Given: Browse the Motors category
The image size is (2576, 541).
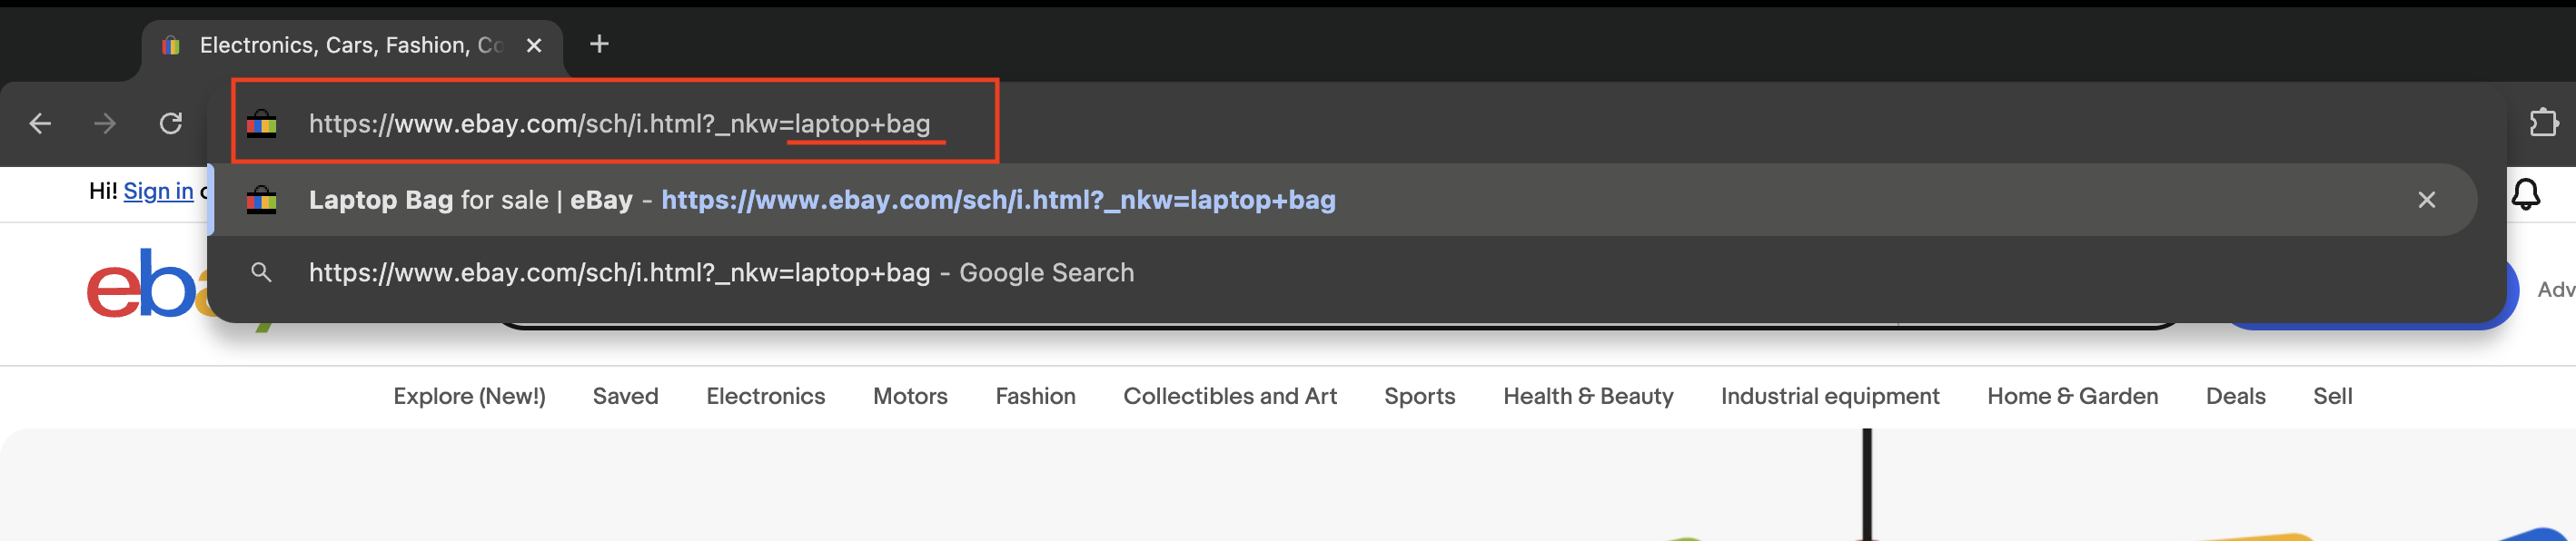Looking at the screenshot, I should (x=909, y=396).
